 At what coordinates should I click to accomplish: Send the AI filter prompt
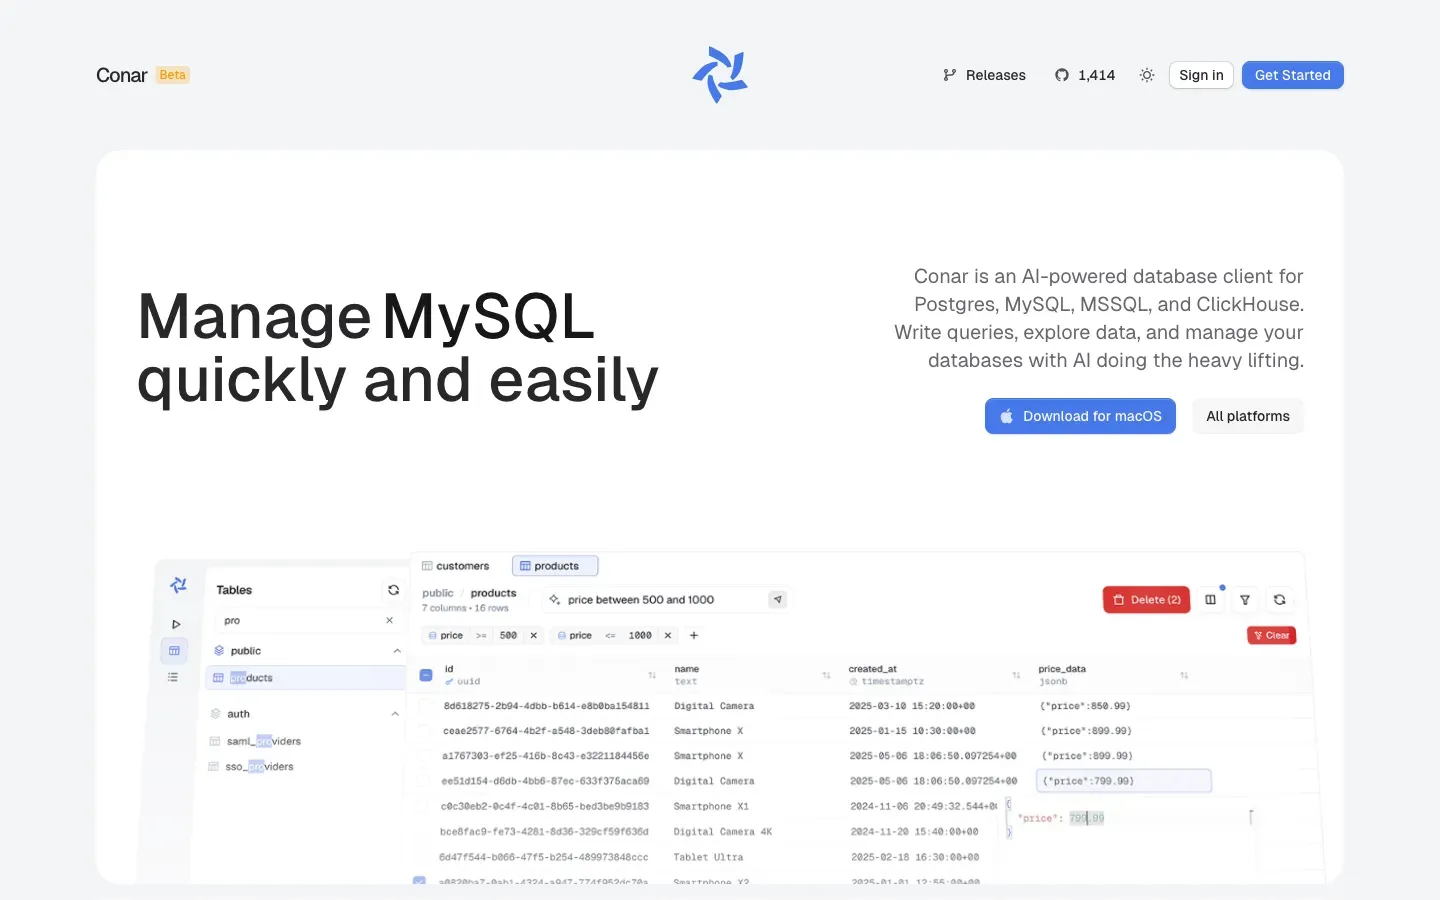(x=778, y=600)
